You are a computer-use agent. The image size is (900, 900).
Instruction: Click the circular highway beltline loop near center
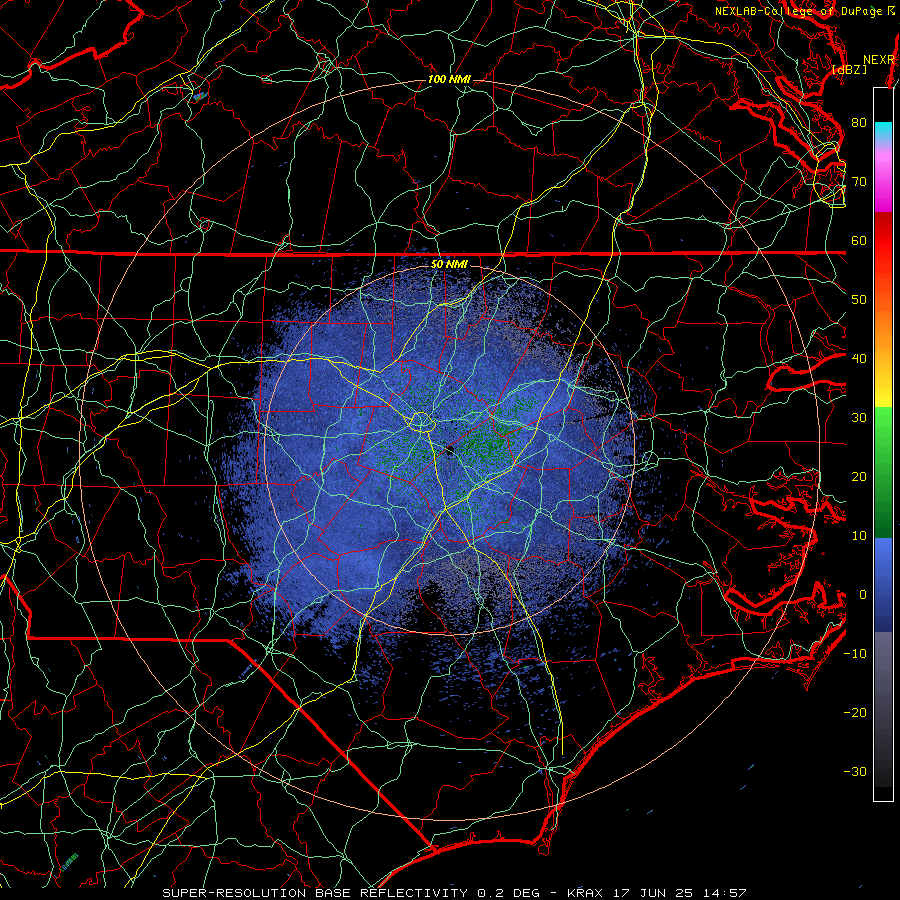point(421,422)
